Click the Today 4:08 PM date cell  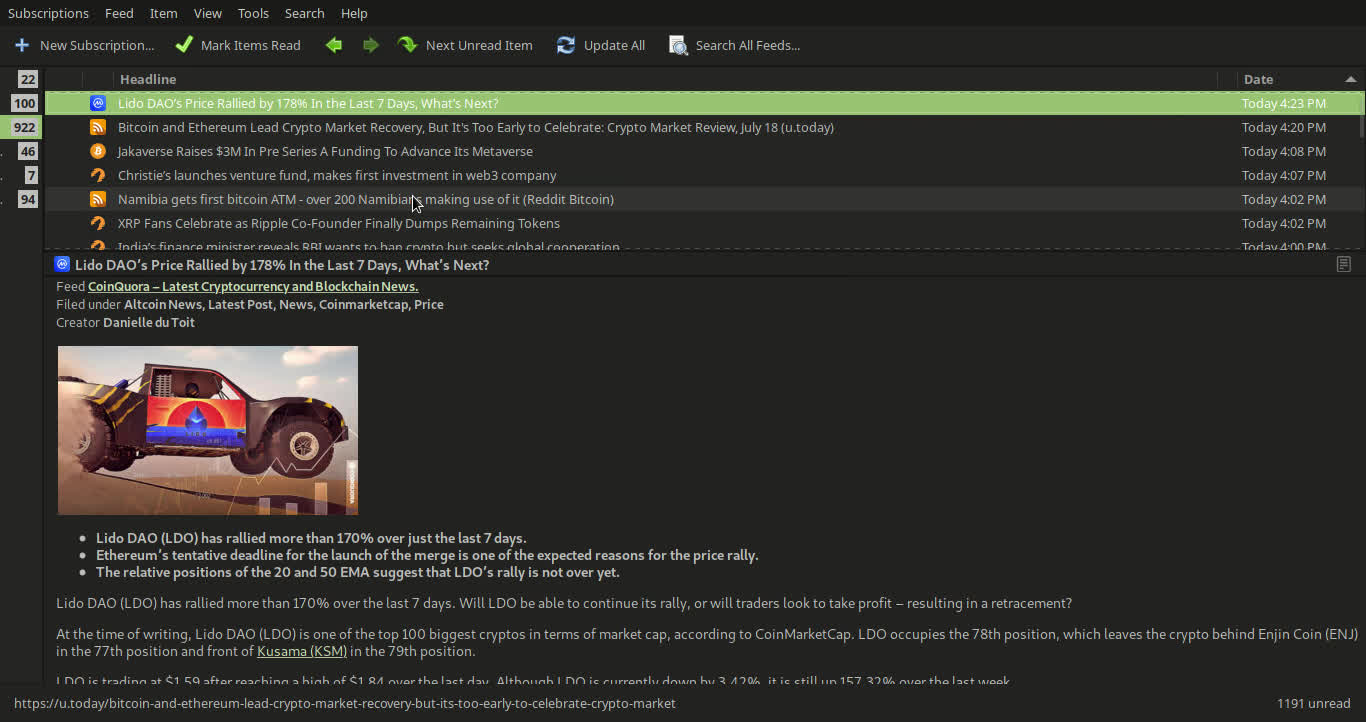[1284, 151]
